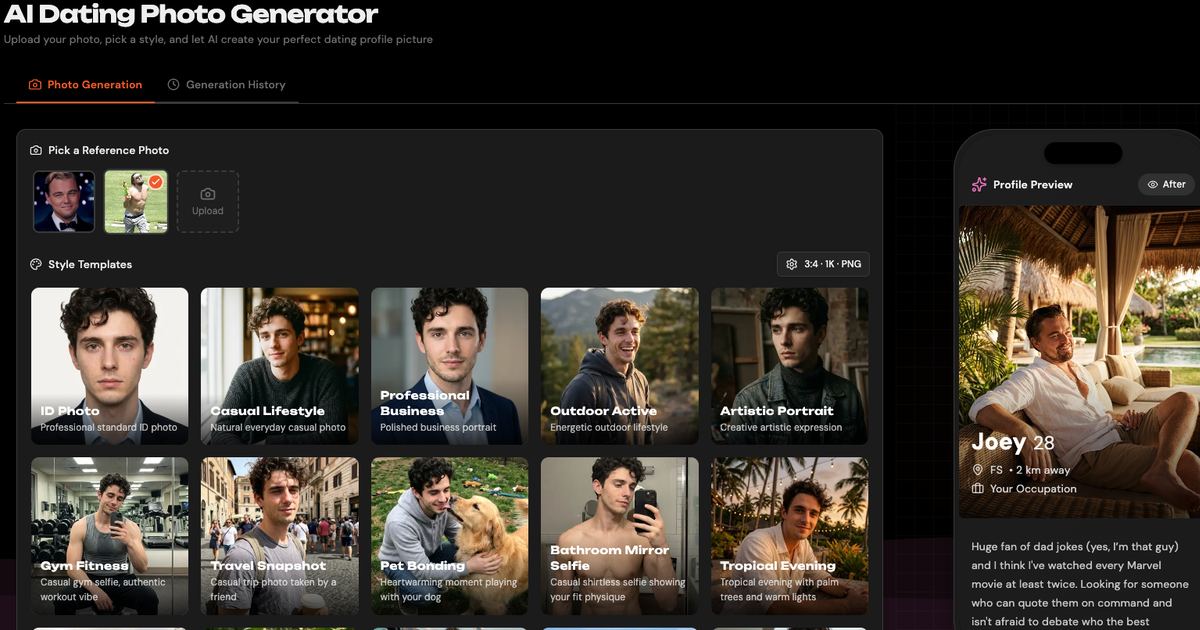1200x630 pixels.
Task: Click the "Pick a Reference Photo" label
Action: (x=109, y=150)
